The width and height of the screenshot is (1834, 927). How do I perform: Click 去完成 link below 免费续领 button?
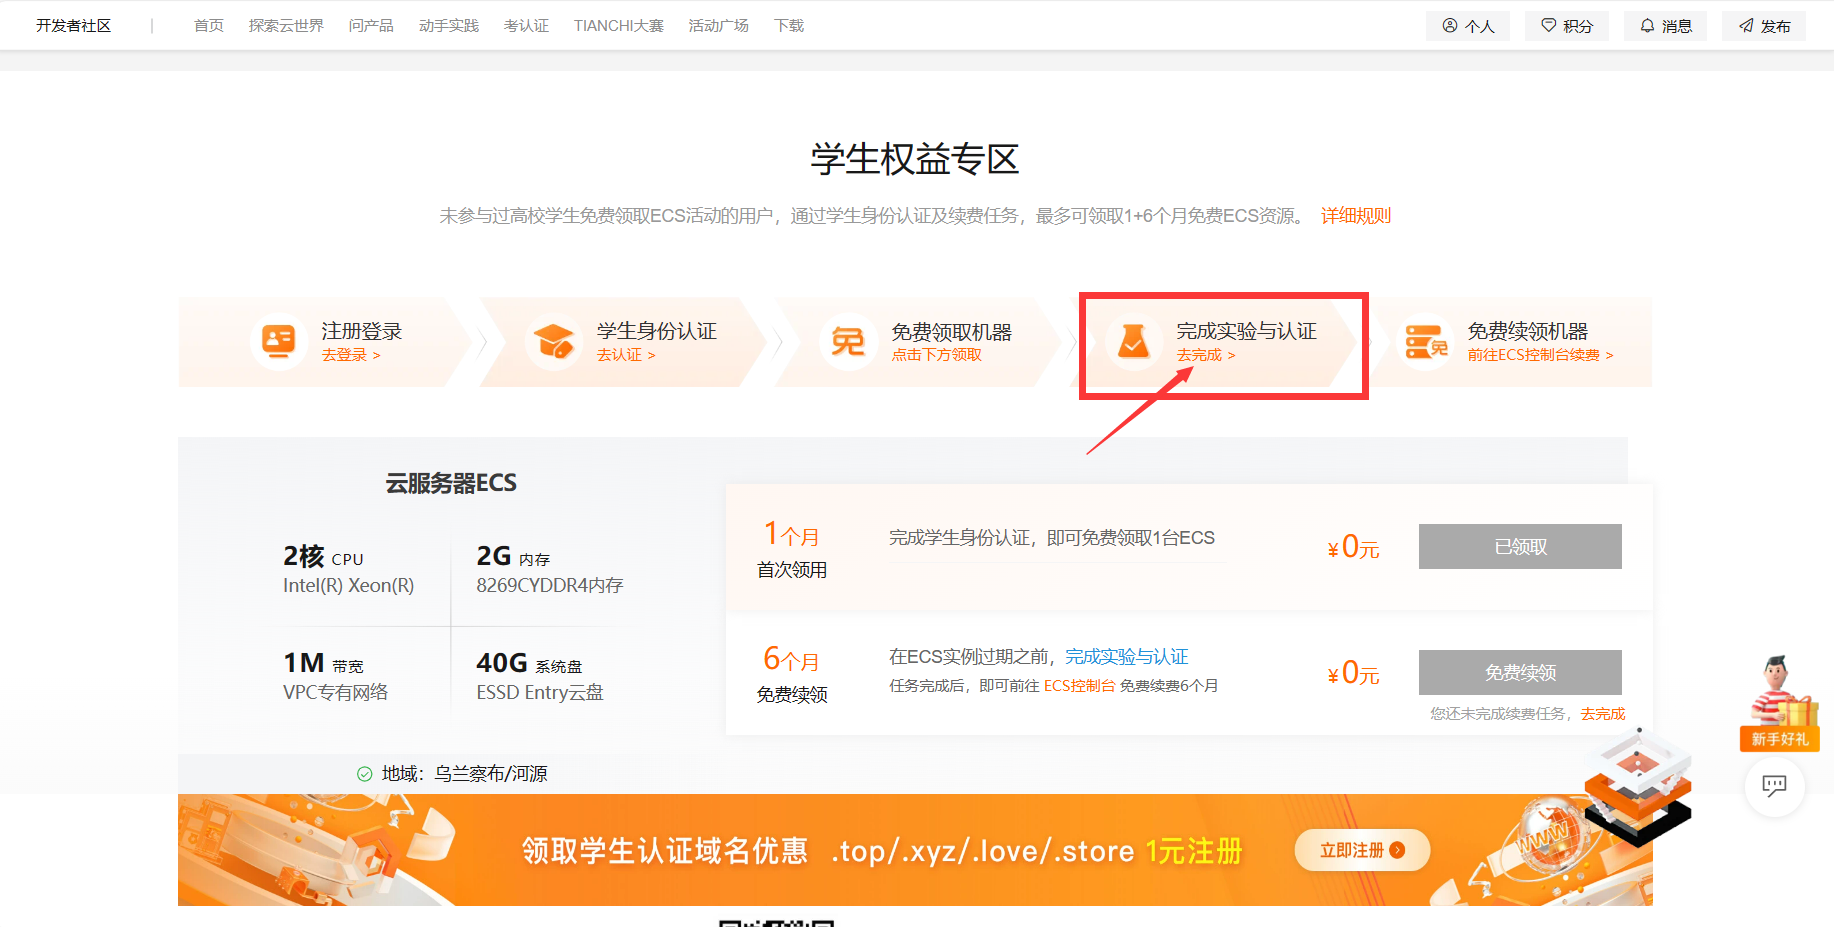tap(1603, 714)
